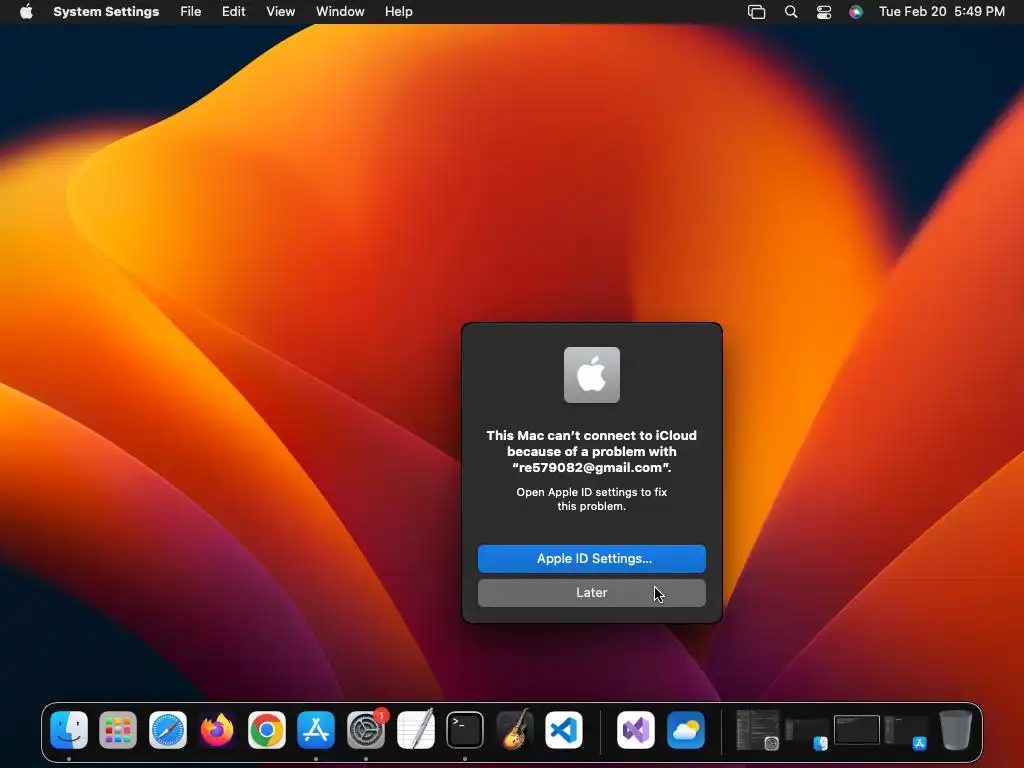Open the Help menu
Image resolution: width=1024 pixels, height=768 pixels.
[398, 12]
